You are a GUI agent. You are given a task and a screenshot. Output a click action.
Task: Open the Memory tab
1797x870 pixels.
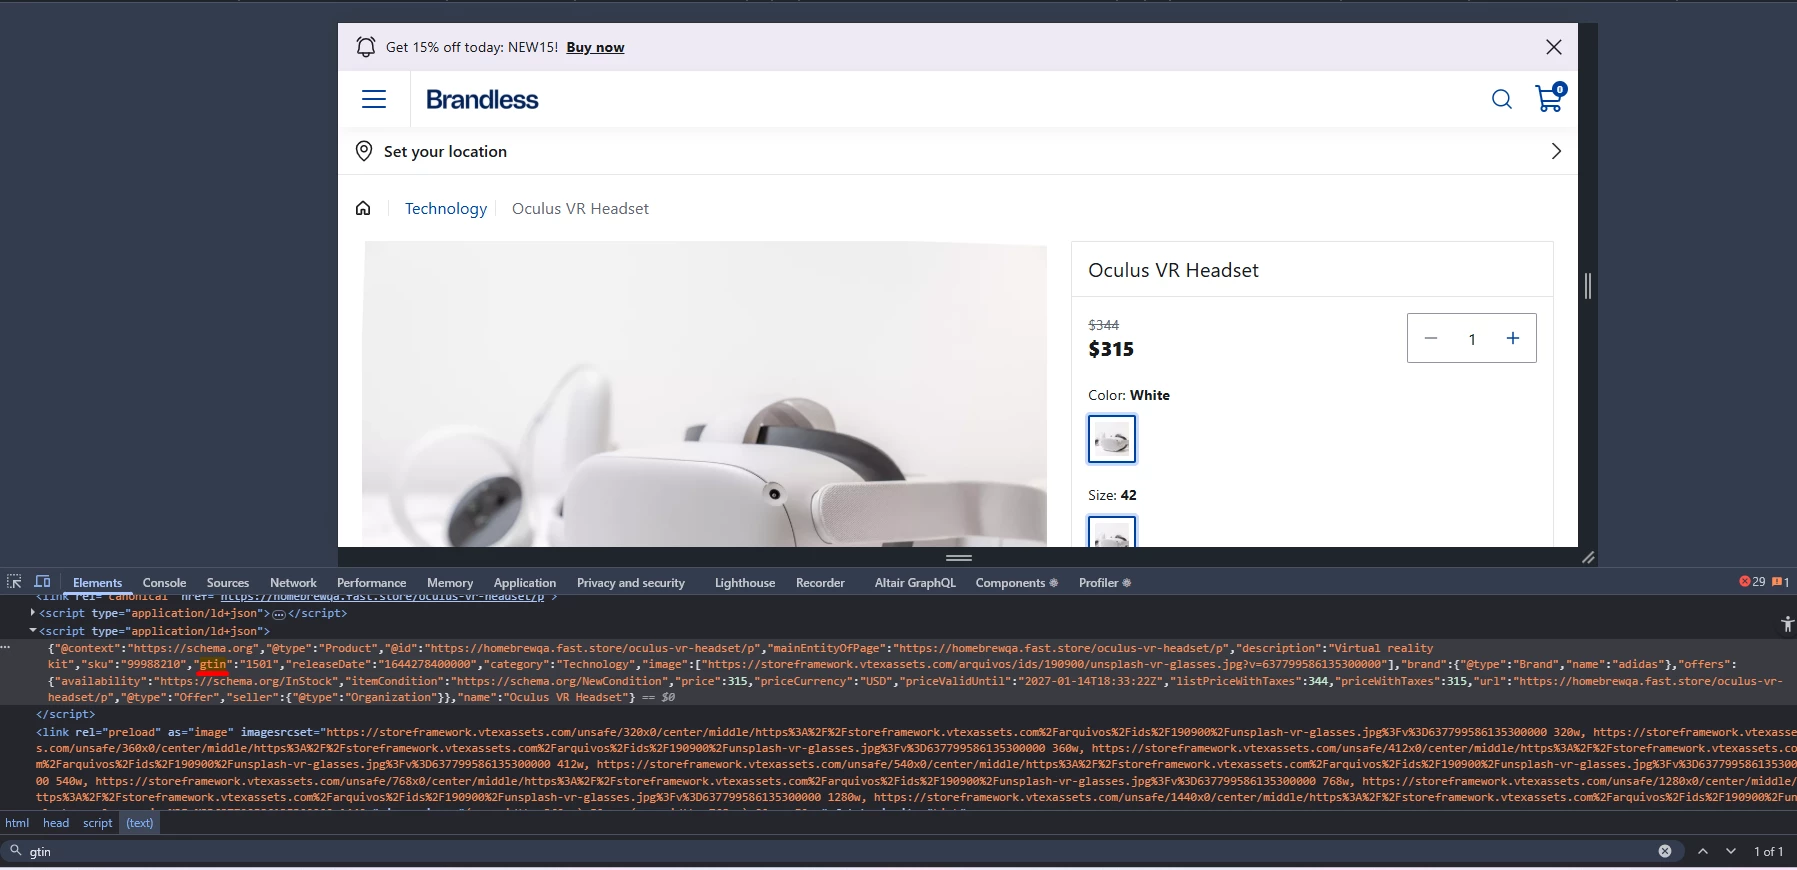(x=450, y=583)
